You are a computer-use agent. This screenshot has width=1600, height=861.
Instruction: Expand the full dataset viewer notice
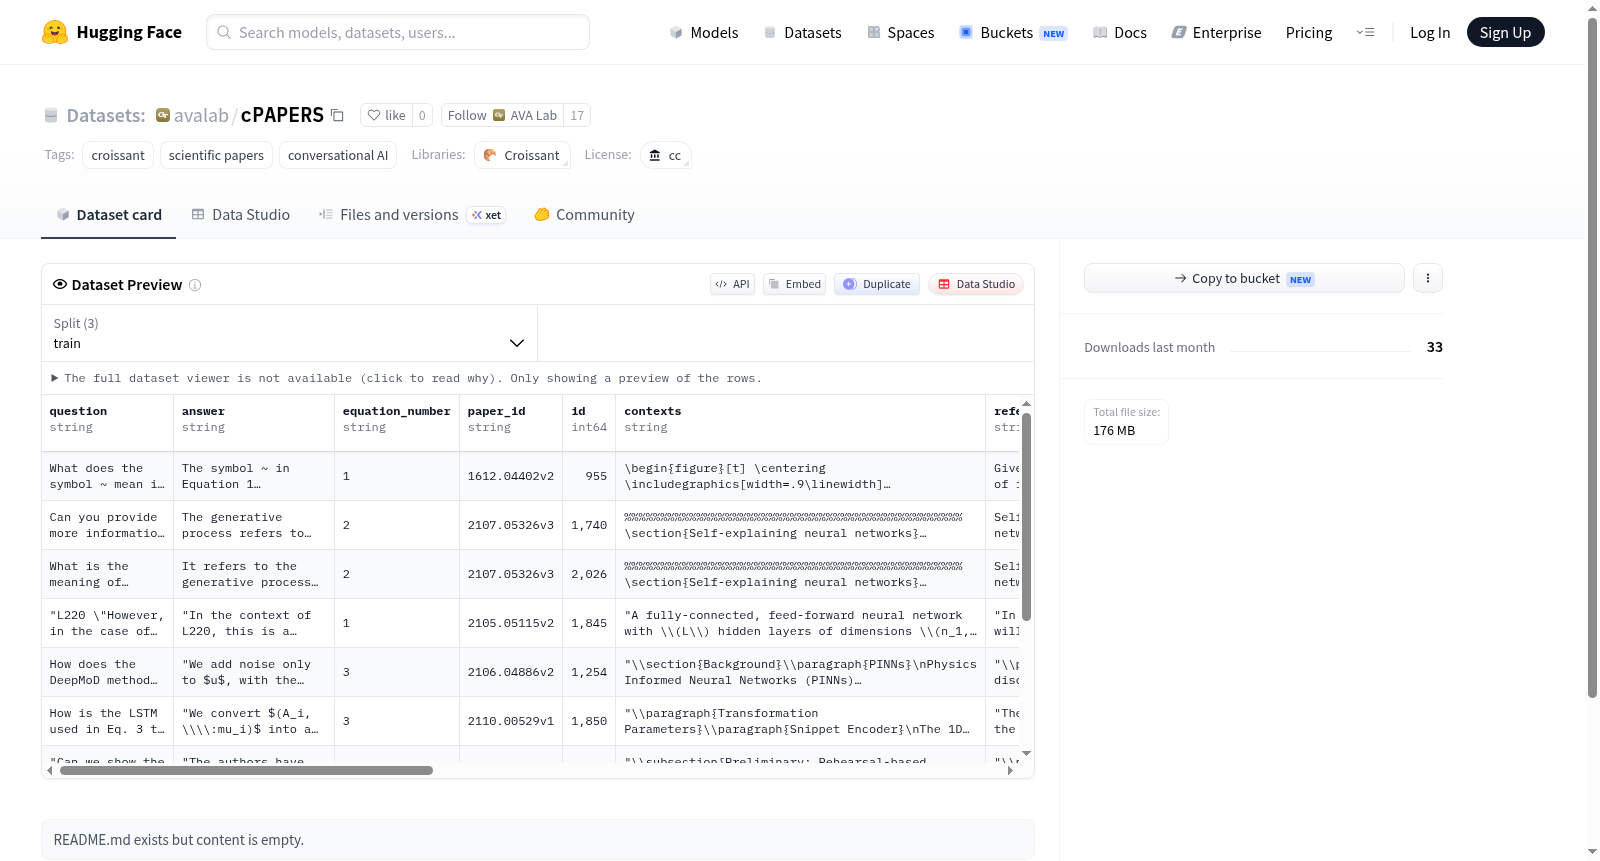coord(406,378)
